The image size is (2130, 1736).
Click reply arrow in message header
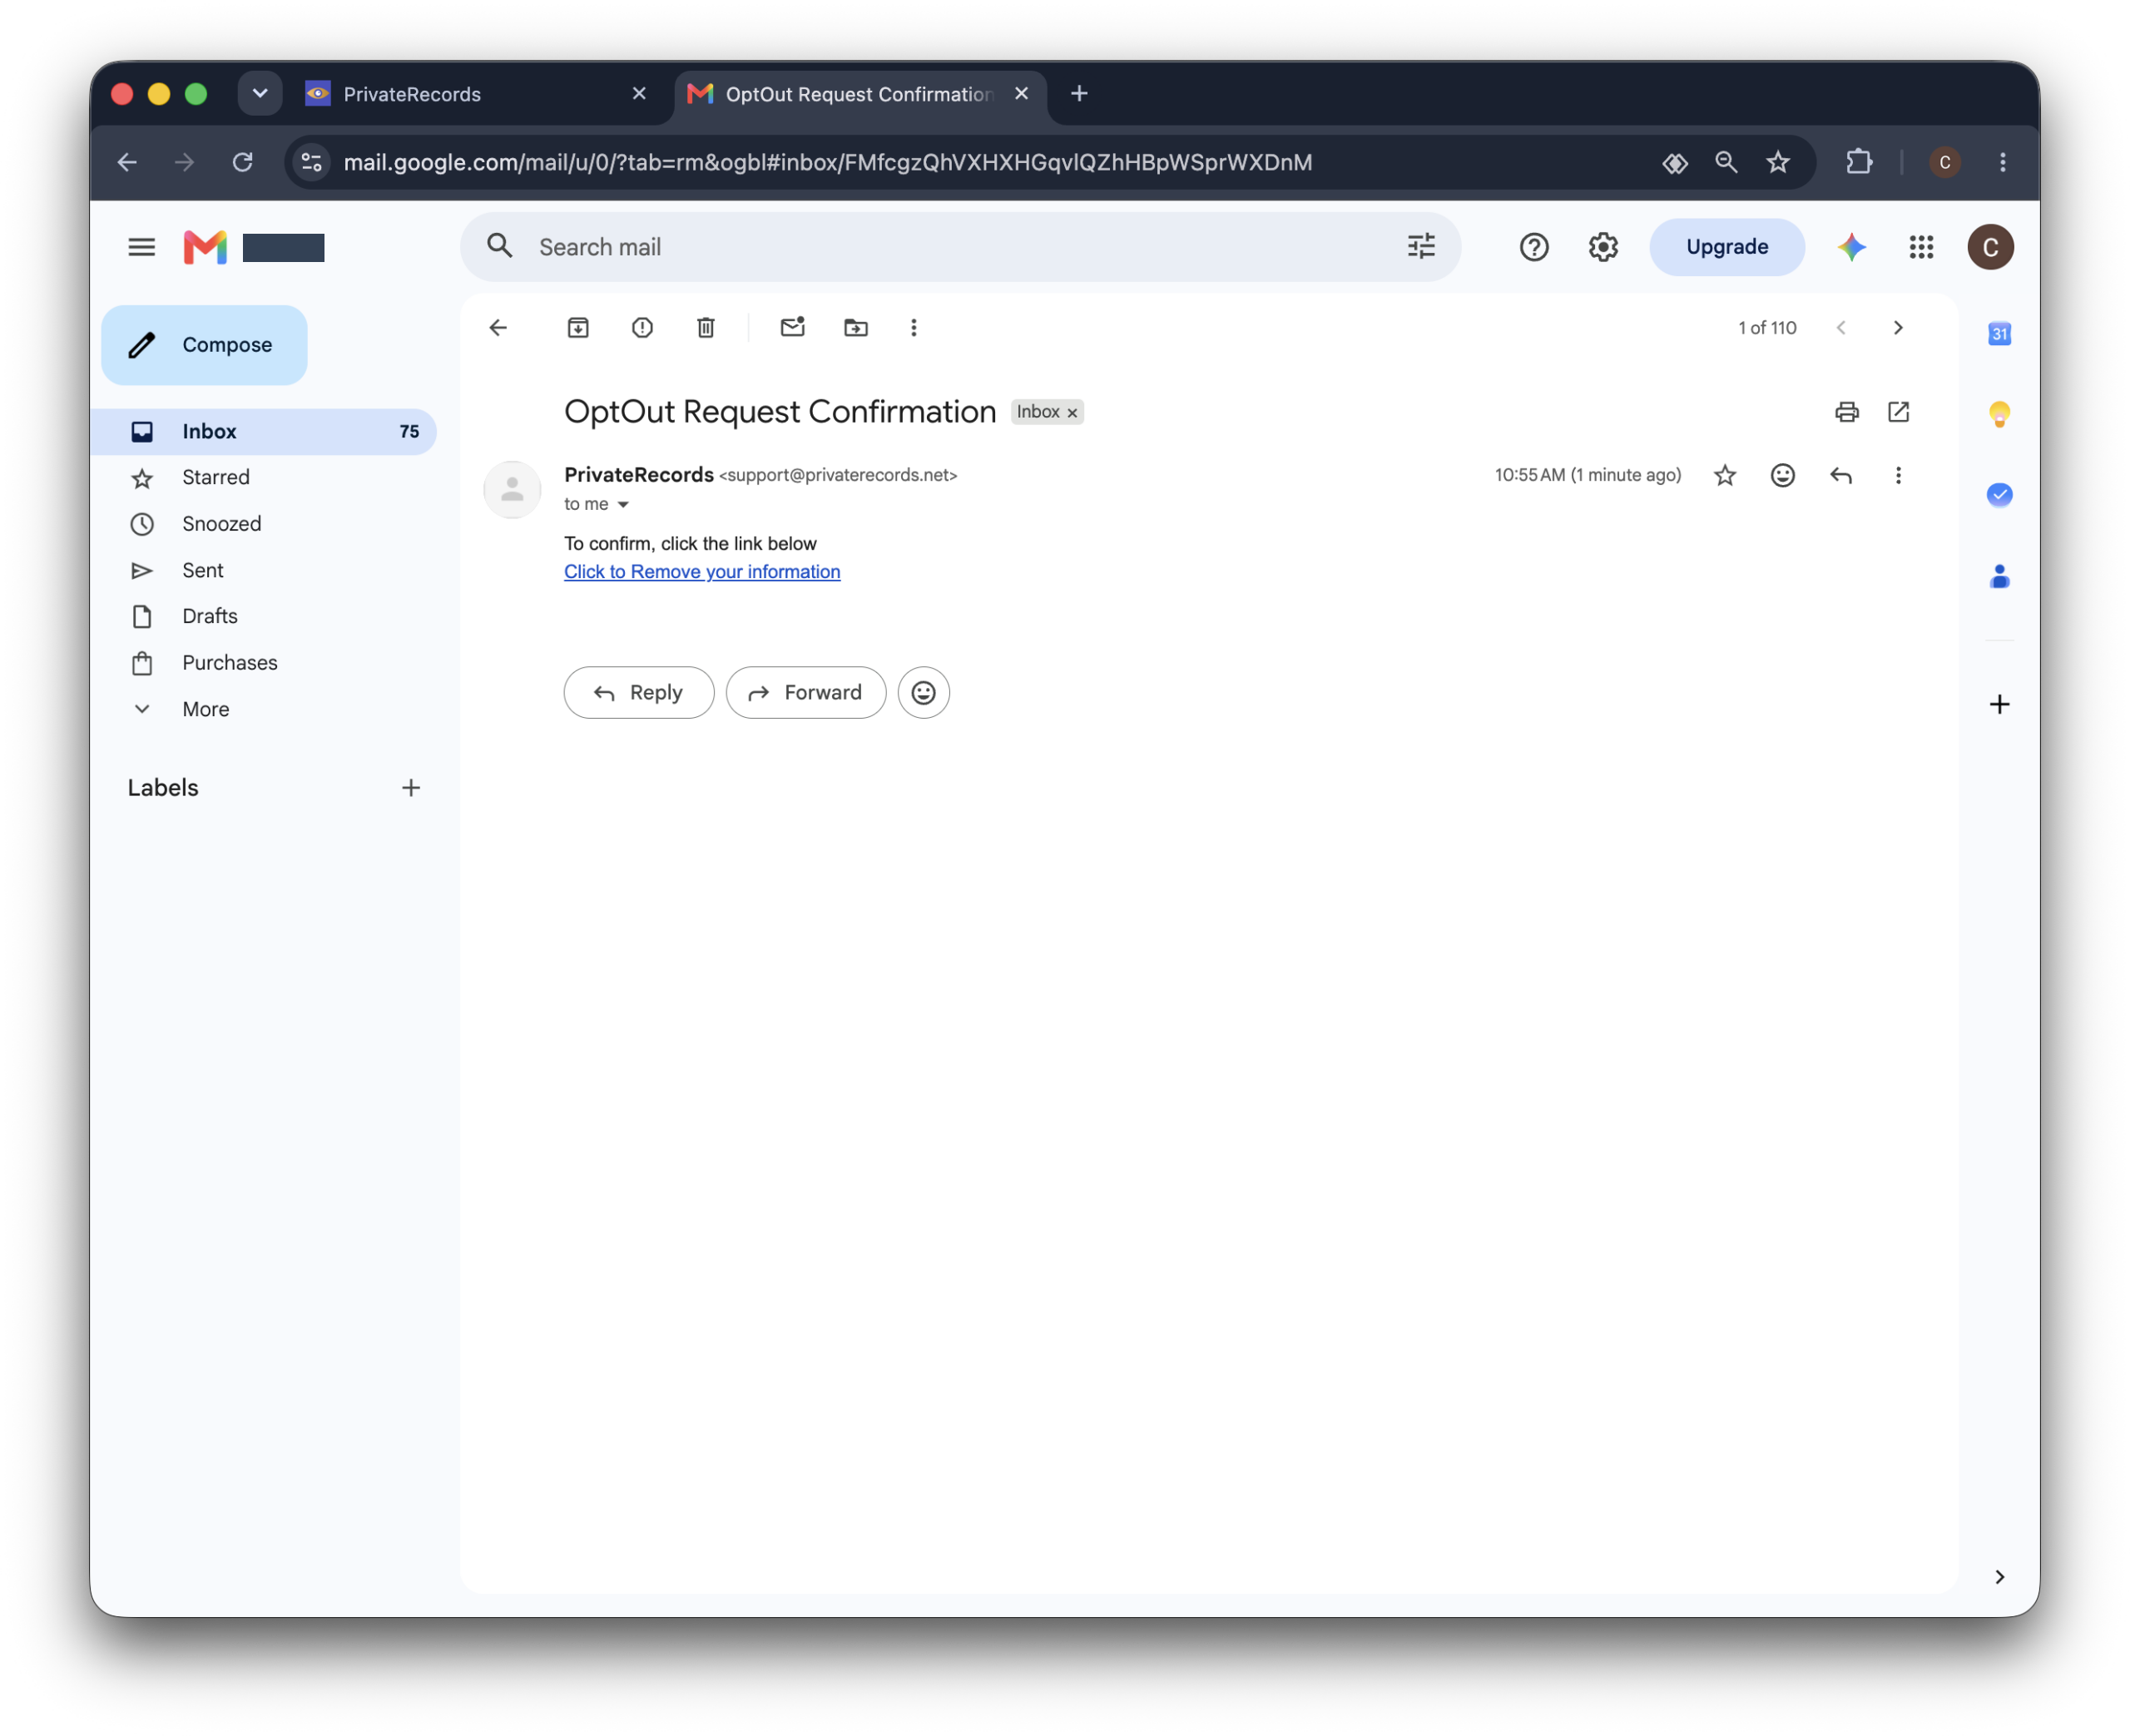[1840, 476]
